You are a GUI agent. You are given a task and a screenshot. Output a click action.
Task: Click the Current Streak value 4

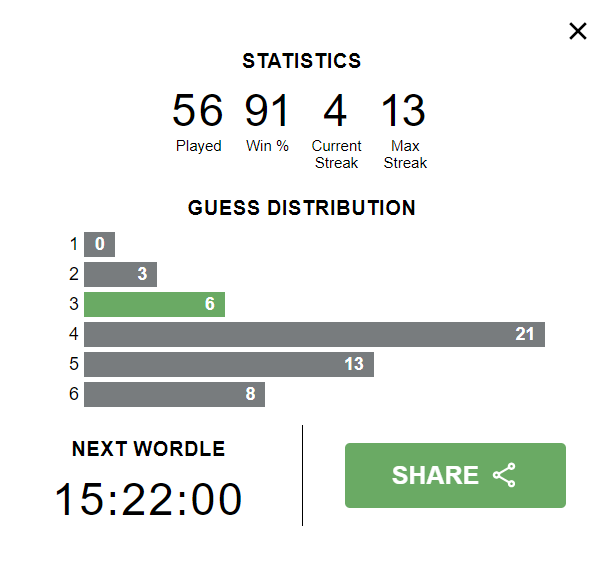(336, 111)
